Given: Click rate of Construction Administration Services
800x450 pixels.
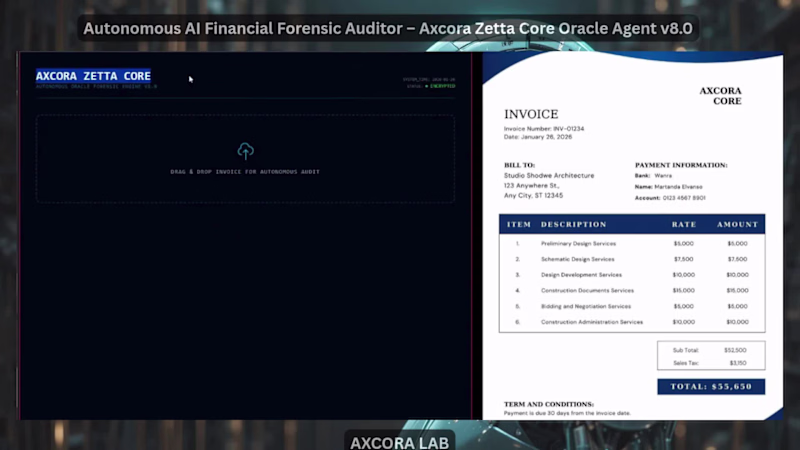Looking at the screenshot, I should pyautogui.click(x=684, y=322).
